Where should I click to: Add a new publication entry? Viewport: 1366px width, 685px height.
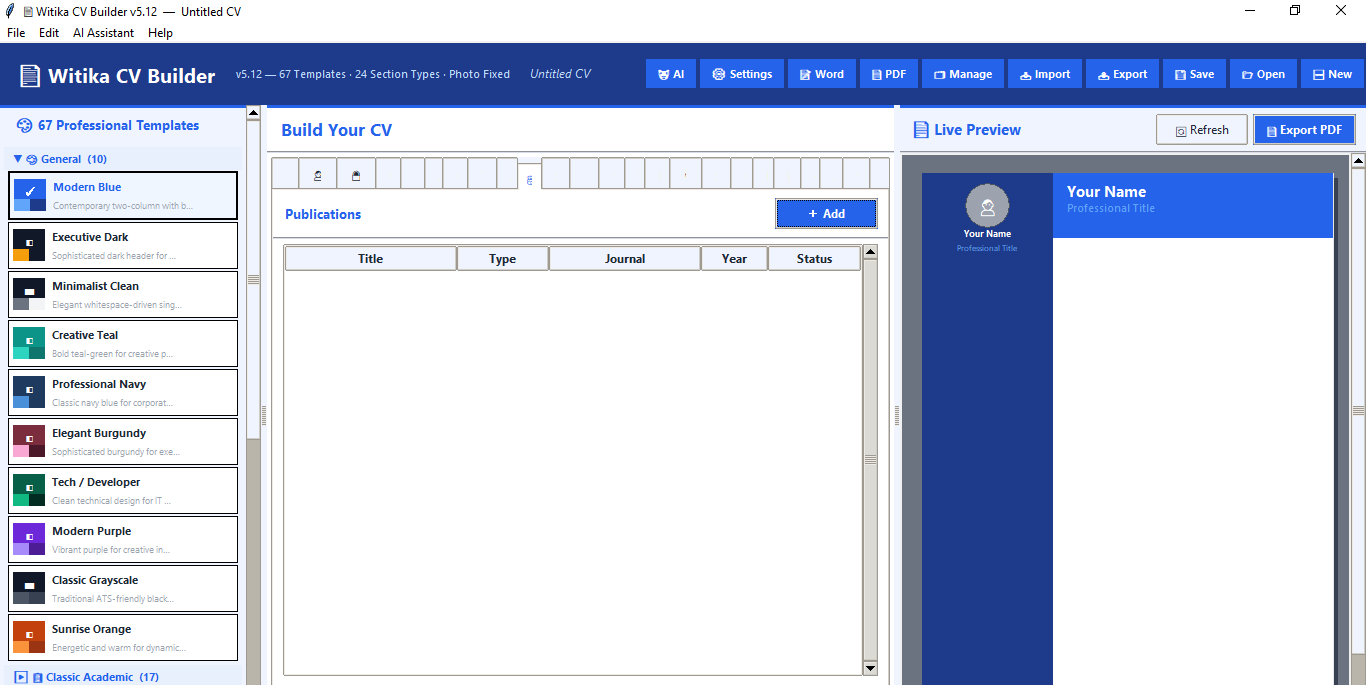[x=826, y=214]
